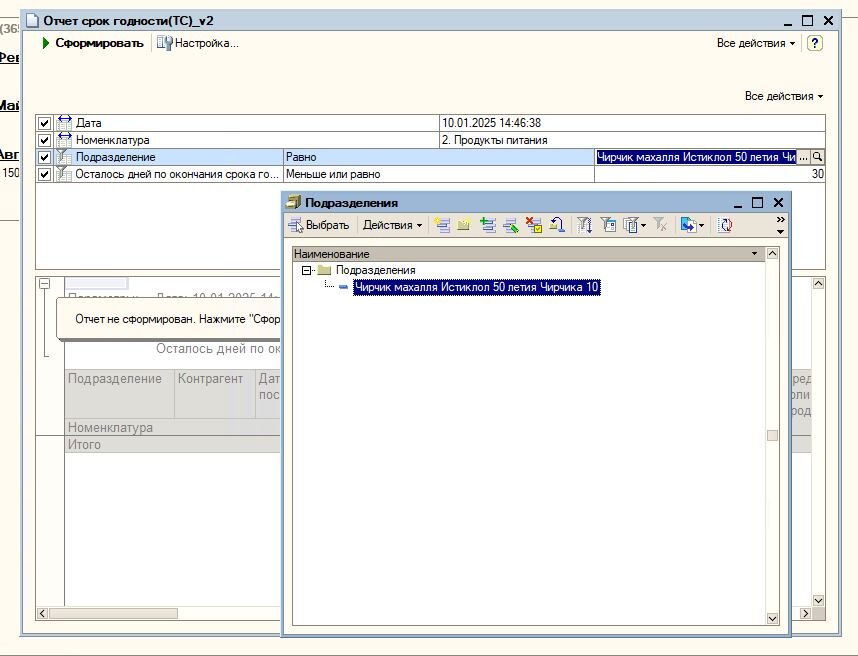
Task: Expand the toolbar overflow chevron
Action: (x=780, y=219)
